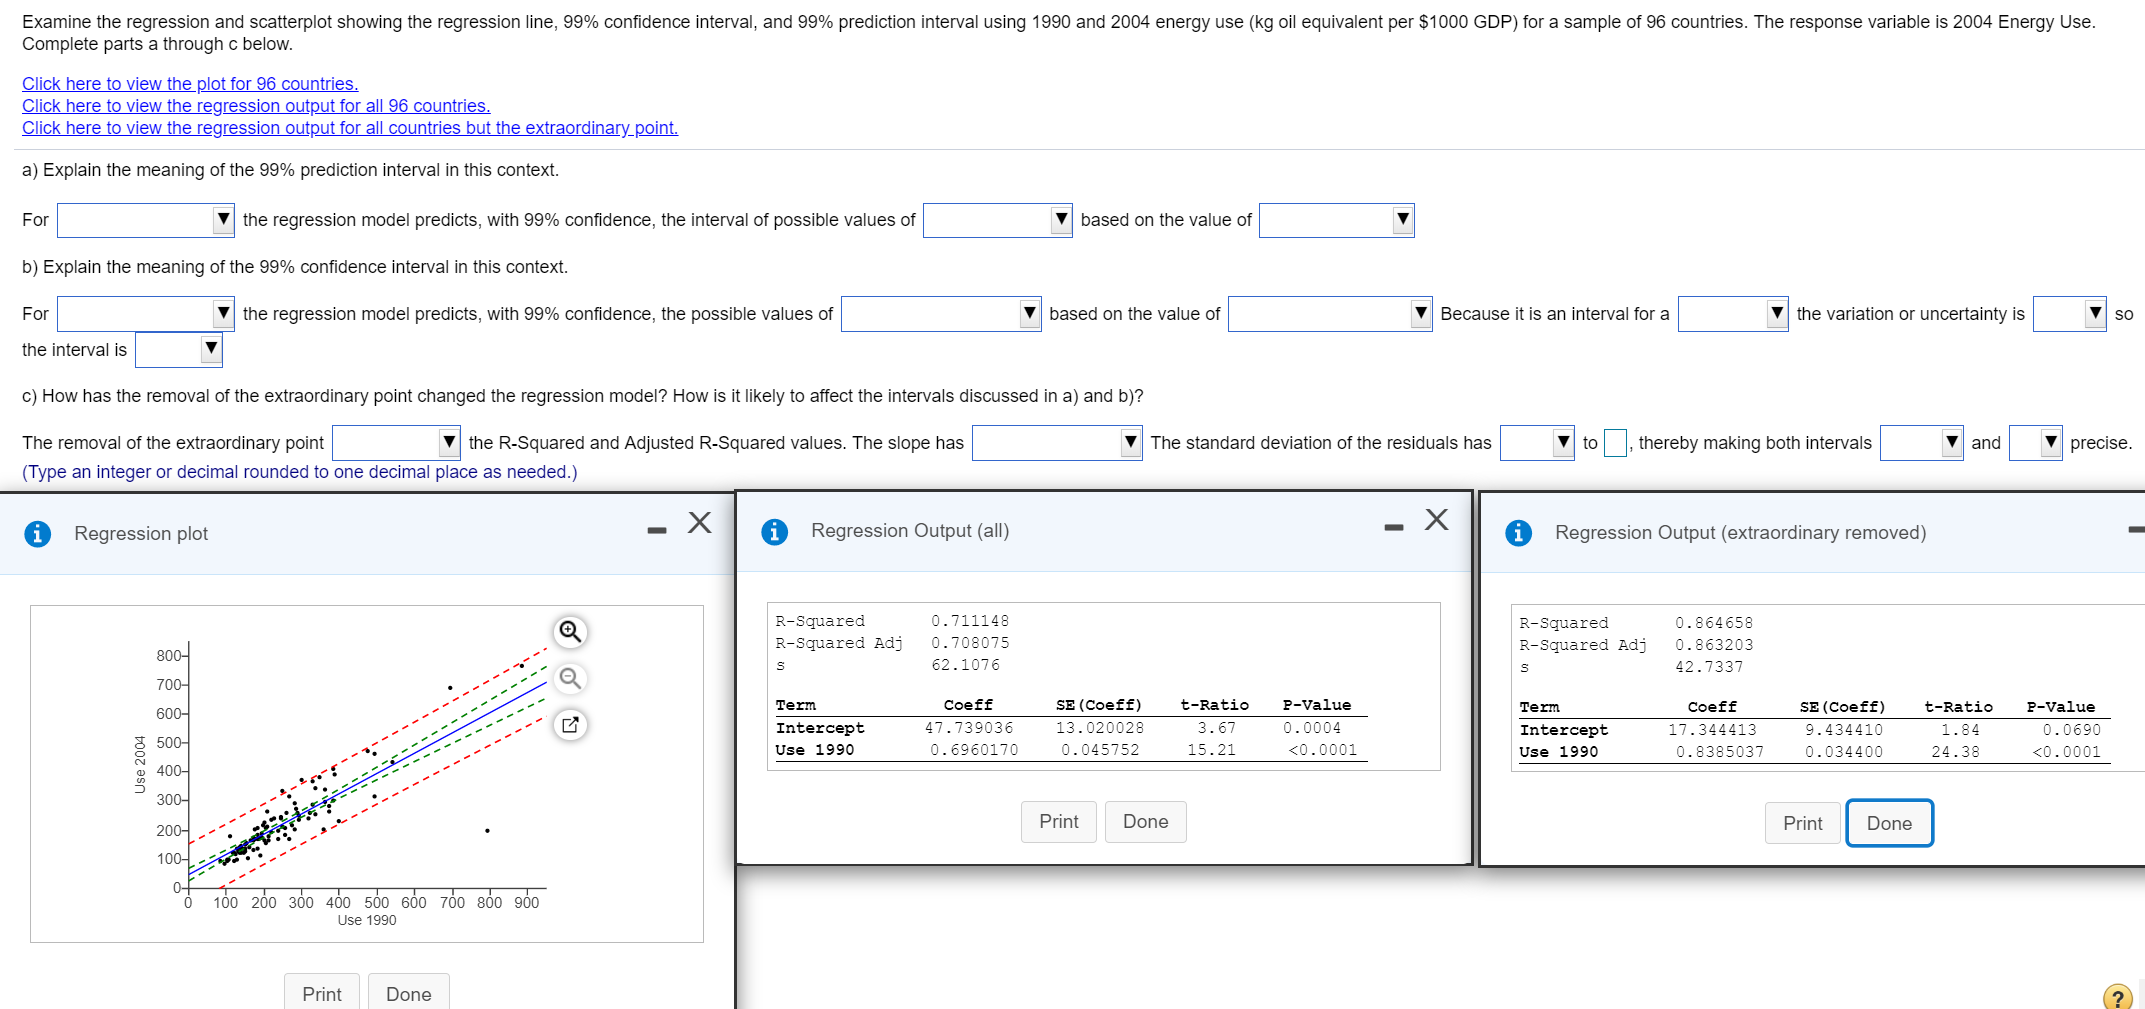Open part a's "interval of possible values of" dropdown
The height and width of the screenshot is (1009, 2145).
(998, 220)
